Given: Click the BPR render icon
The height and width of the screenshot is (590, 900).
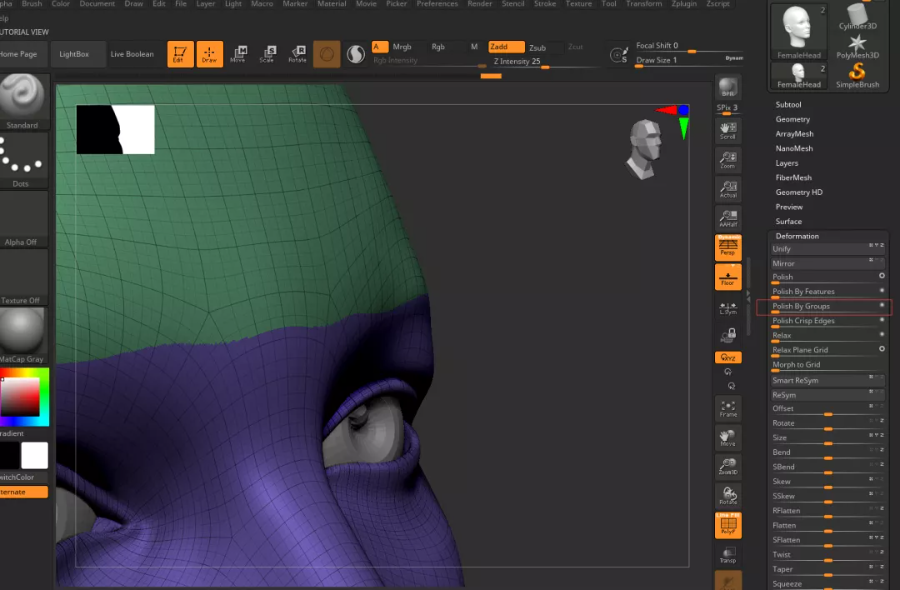Looking at the screenshot, I should point(728,87).
